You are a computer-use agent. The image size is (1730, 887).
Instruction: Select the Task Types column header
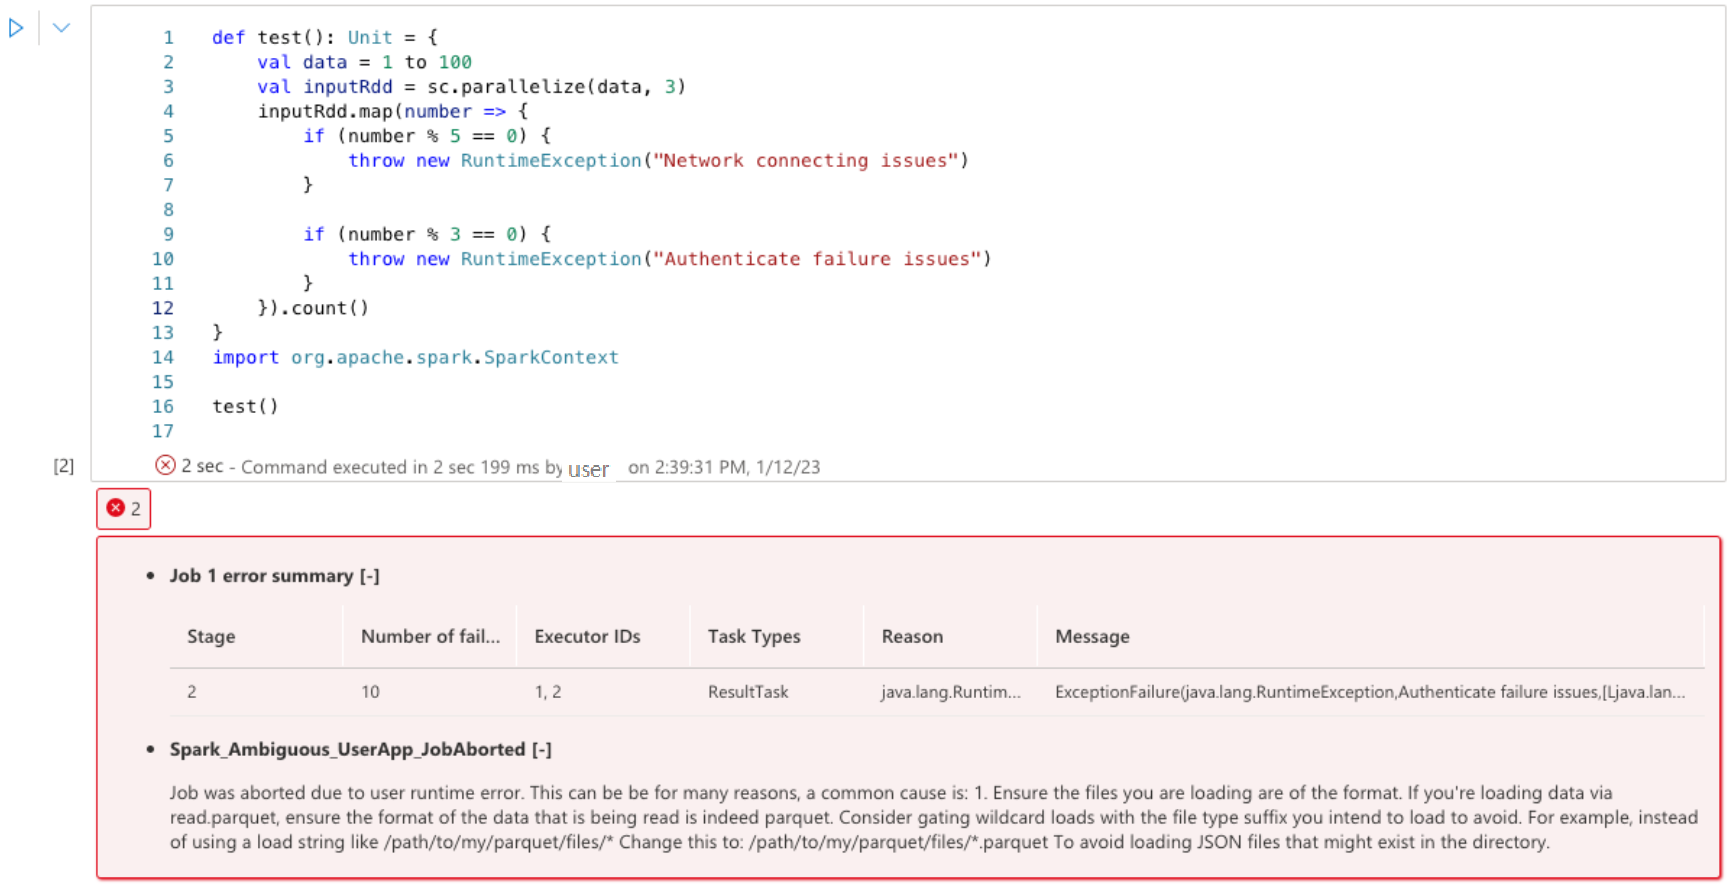tap(754, 637)
